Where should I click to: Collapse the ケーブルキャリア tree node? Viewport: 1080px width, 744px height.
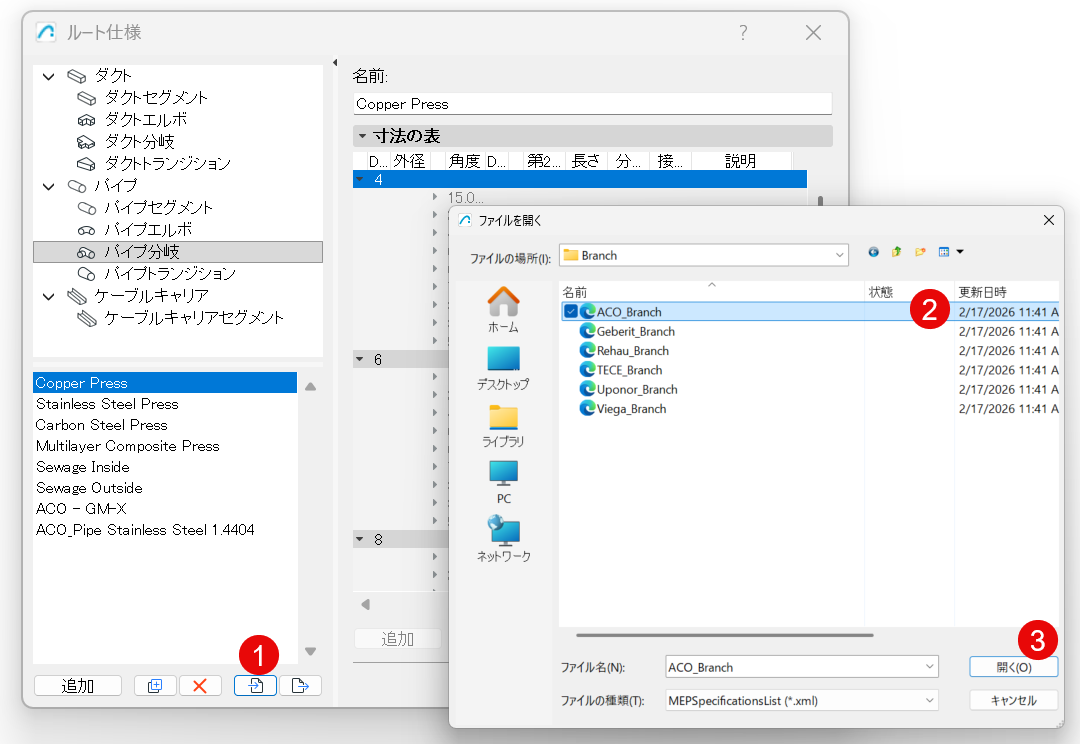48,296
